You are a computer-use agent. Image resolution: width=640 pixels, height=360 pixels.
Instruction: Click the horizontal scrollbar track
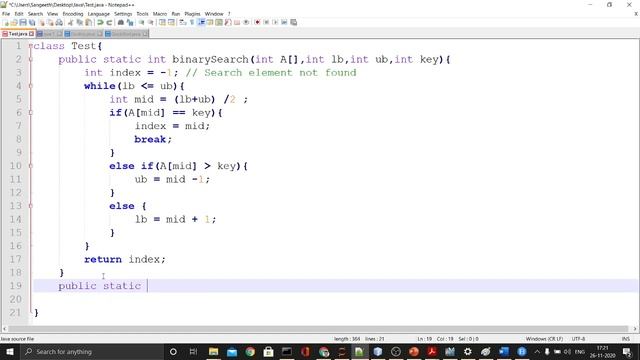pos(318,329)
